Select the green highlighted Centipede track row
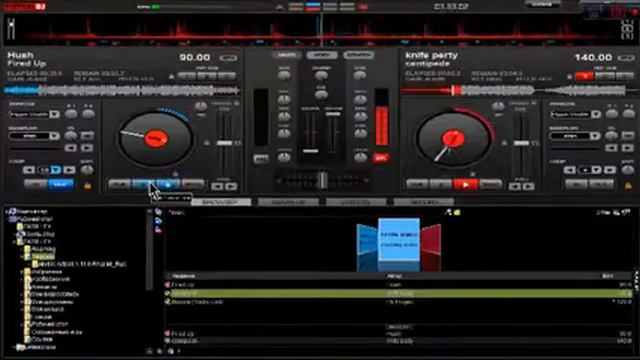The height and width of the screenshot is (360, 640). (x=399, y=293)
